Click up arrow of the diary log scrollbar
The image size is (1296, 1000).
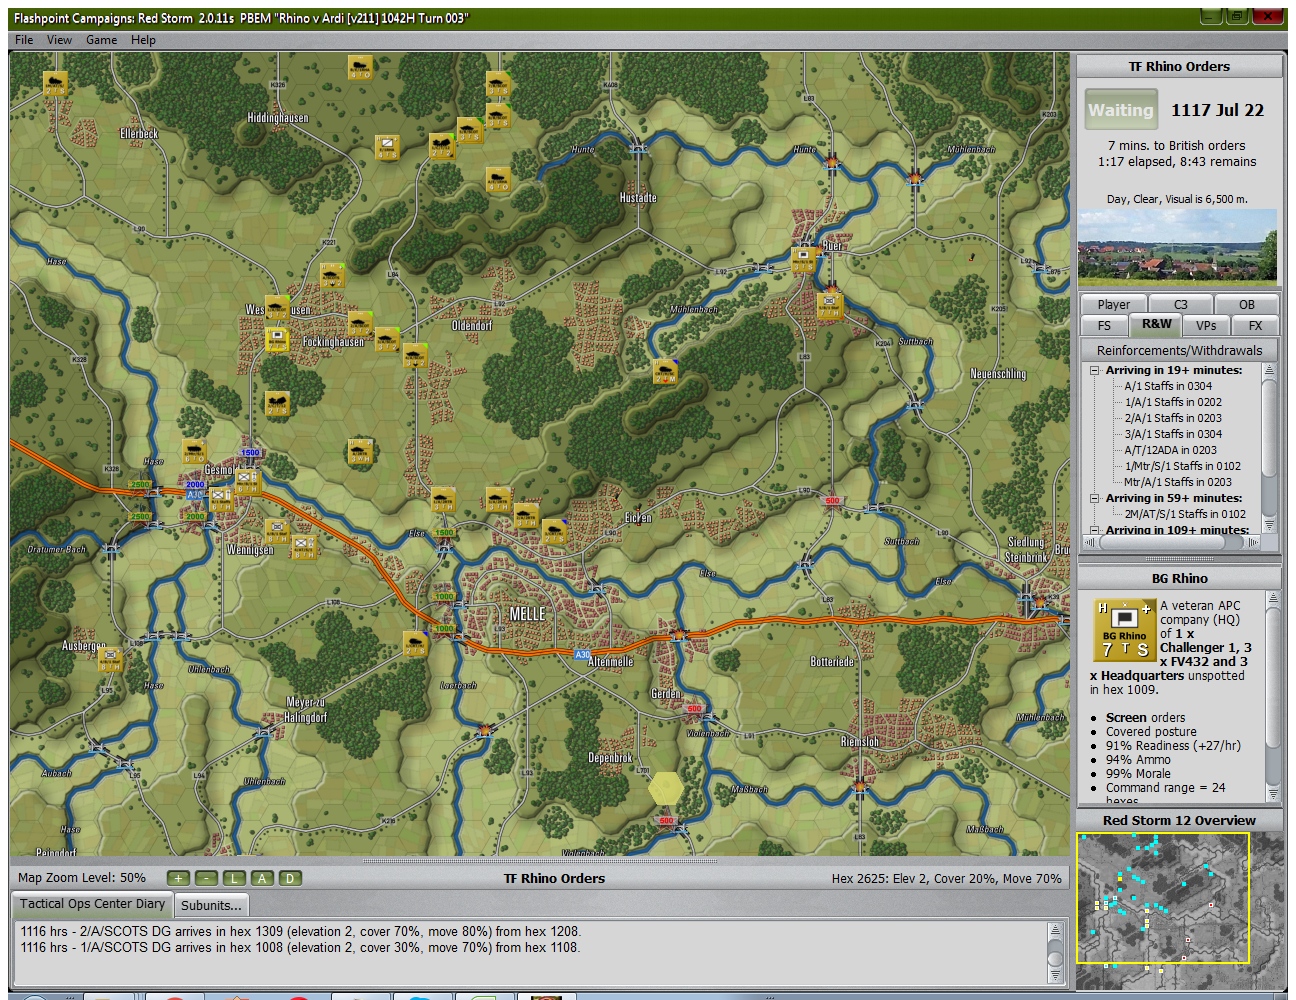1055,931
